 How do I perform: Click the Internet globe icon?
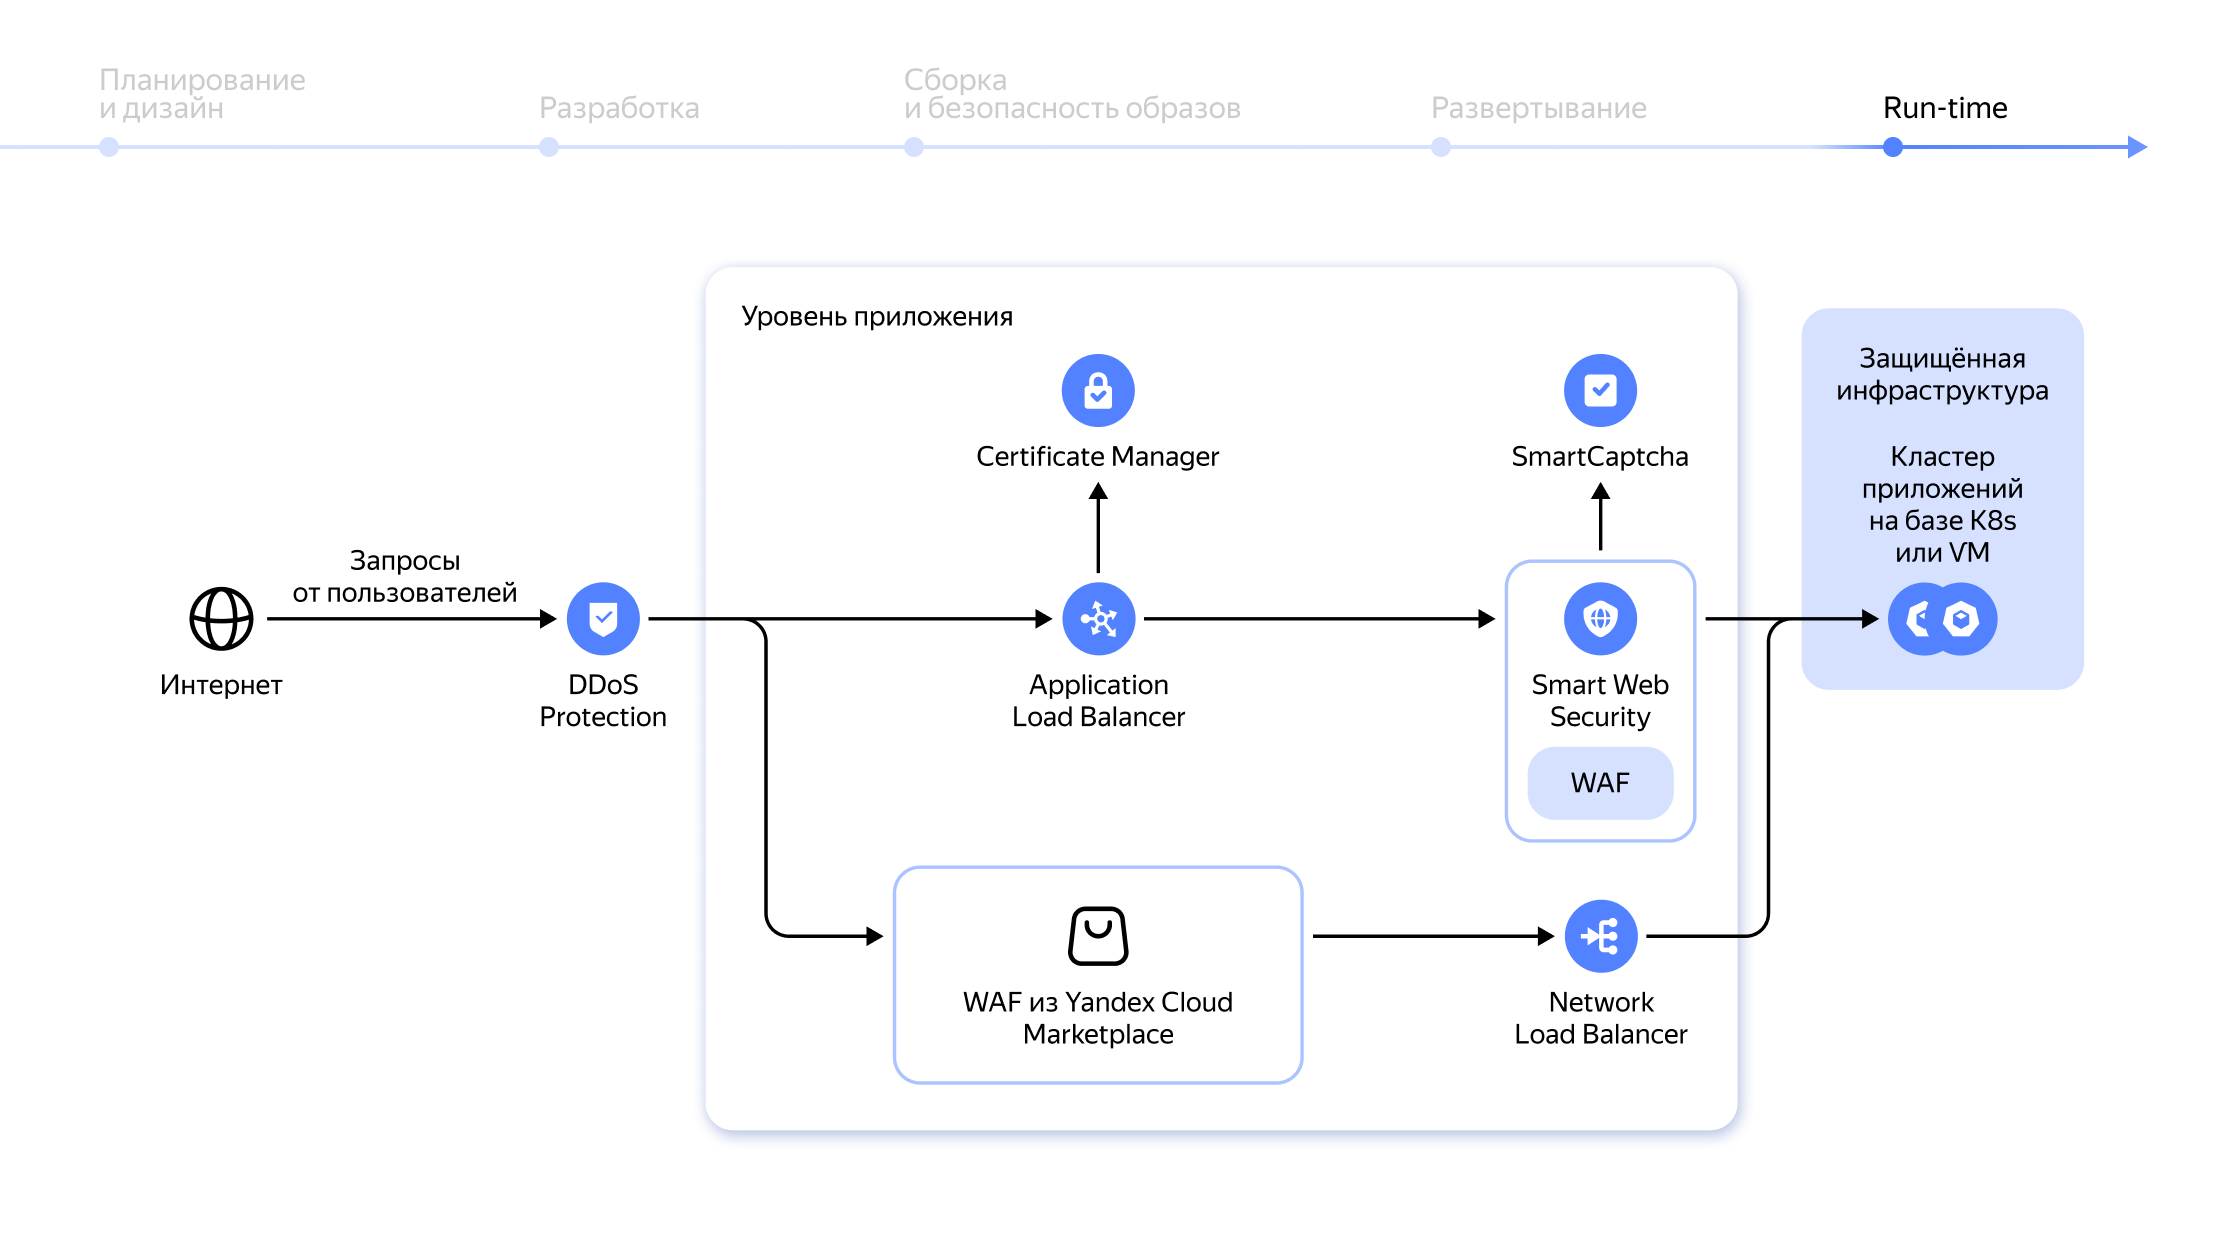click(x=221, y=619)
